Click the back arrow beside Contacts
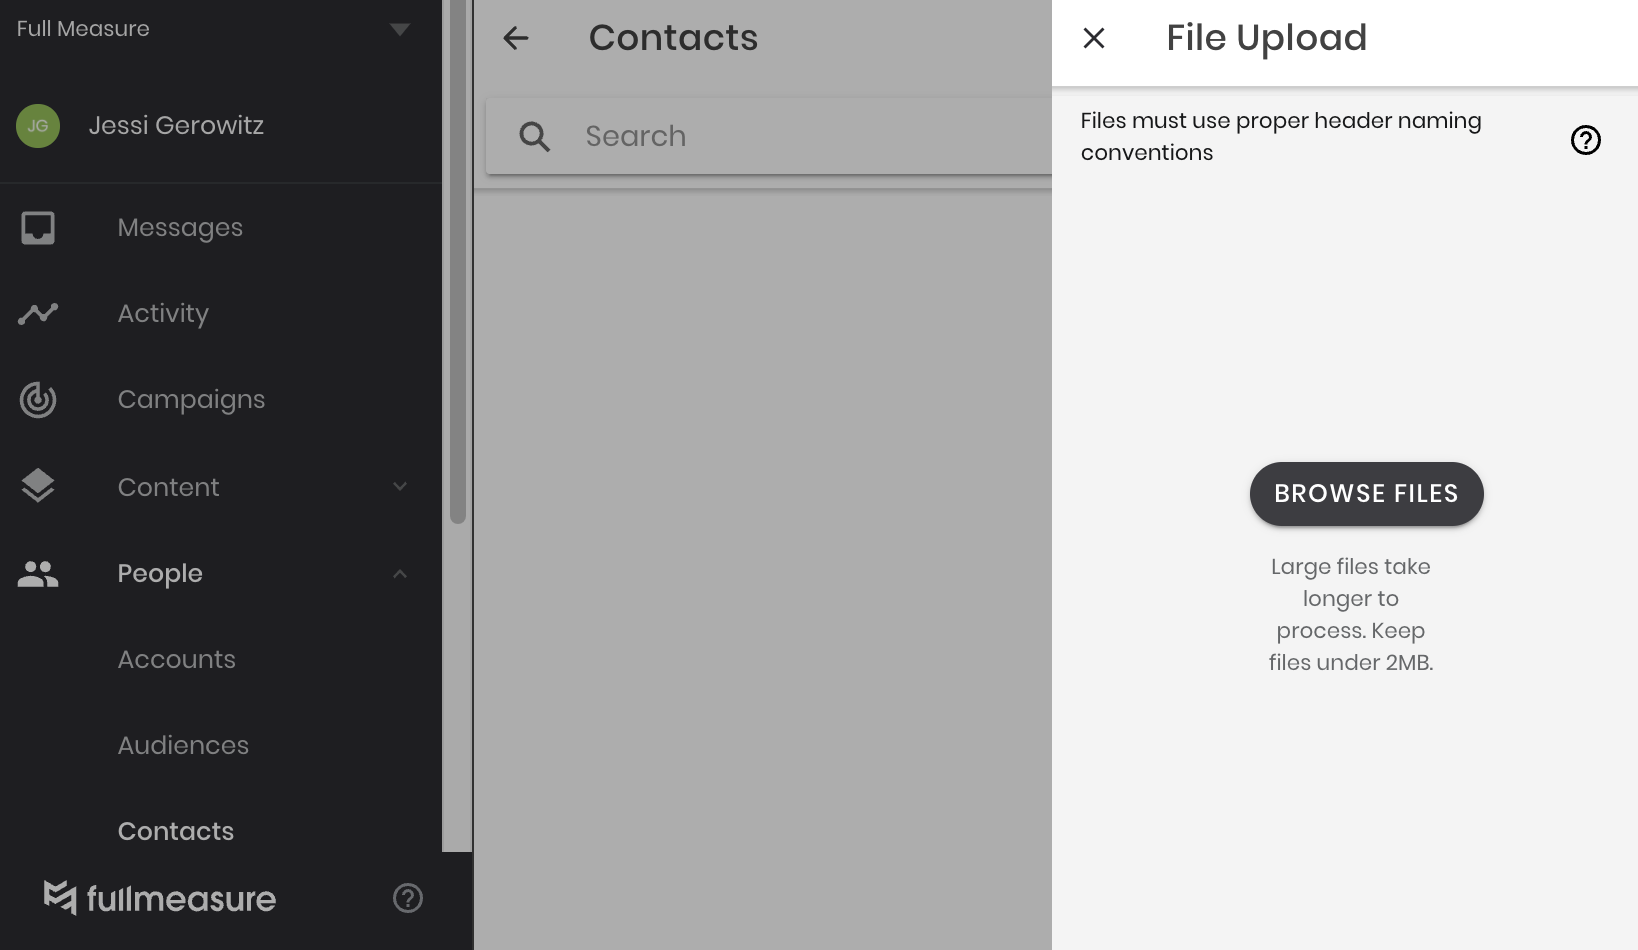Image resolution: width=1638 pixels, height=950 pixels. pos(516,38)
